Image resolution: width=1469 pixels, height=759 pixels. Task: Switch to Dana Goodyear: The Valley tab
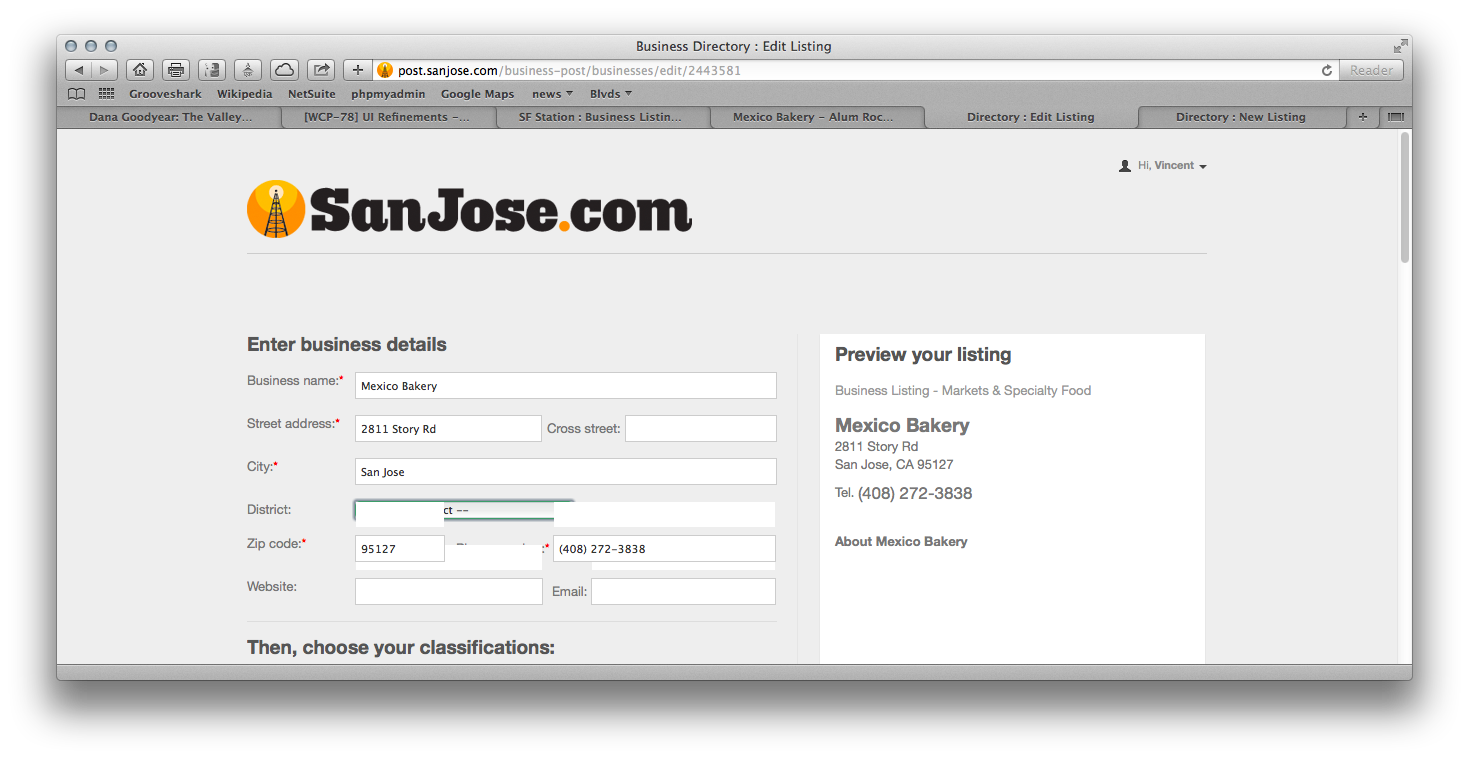(x=171, y=117)
